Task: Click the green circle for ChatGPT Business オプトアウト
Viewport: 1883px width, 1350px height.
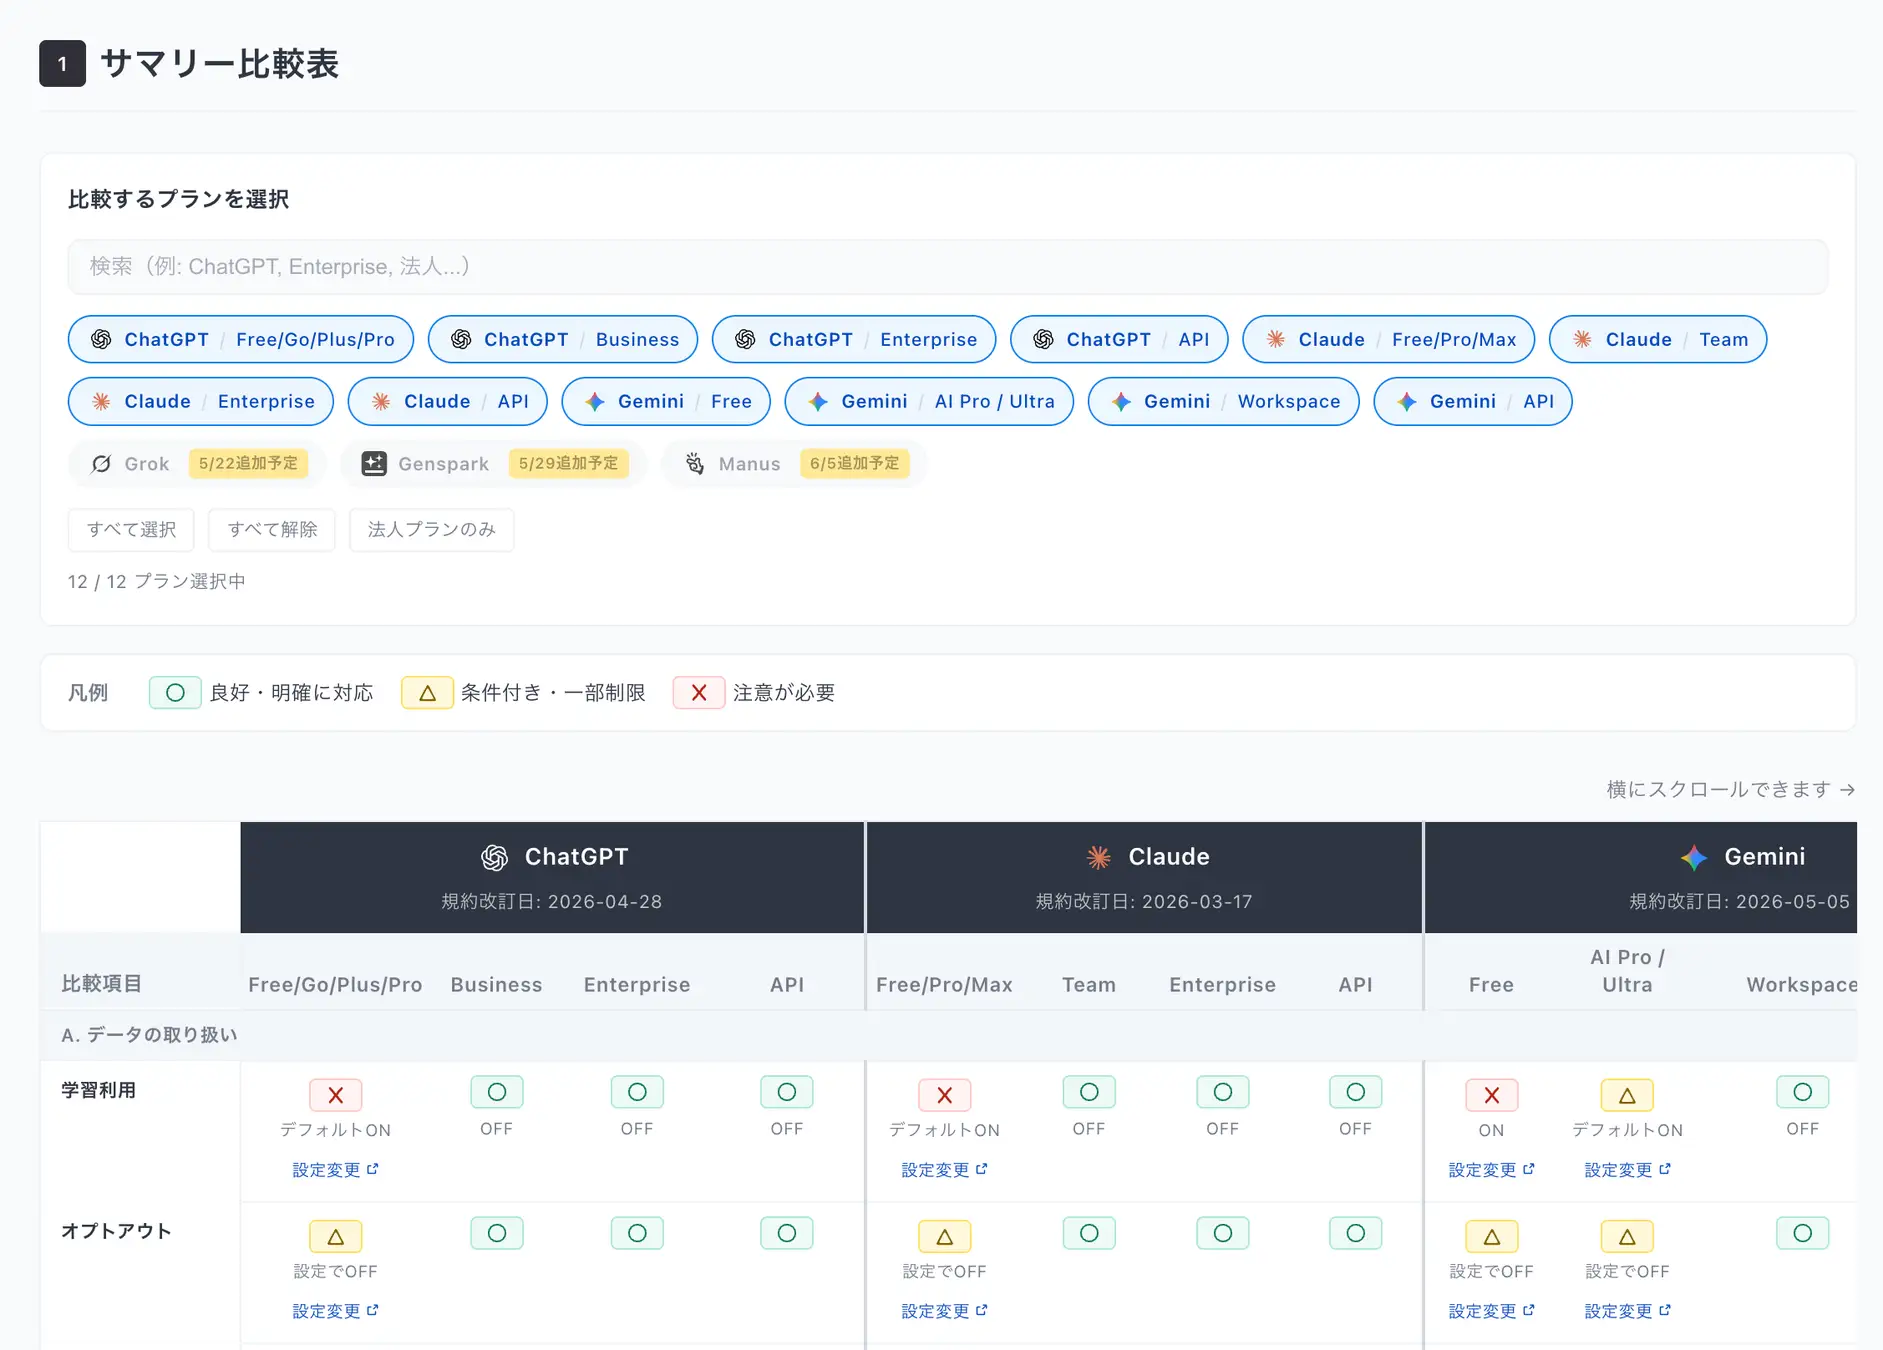Action: pos(497,1233)
